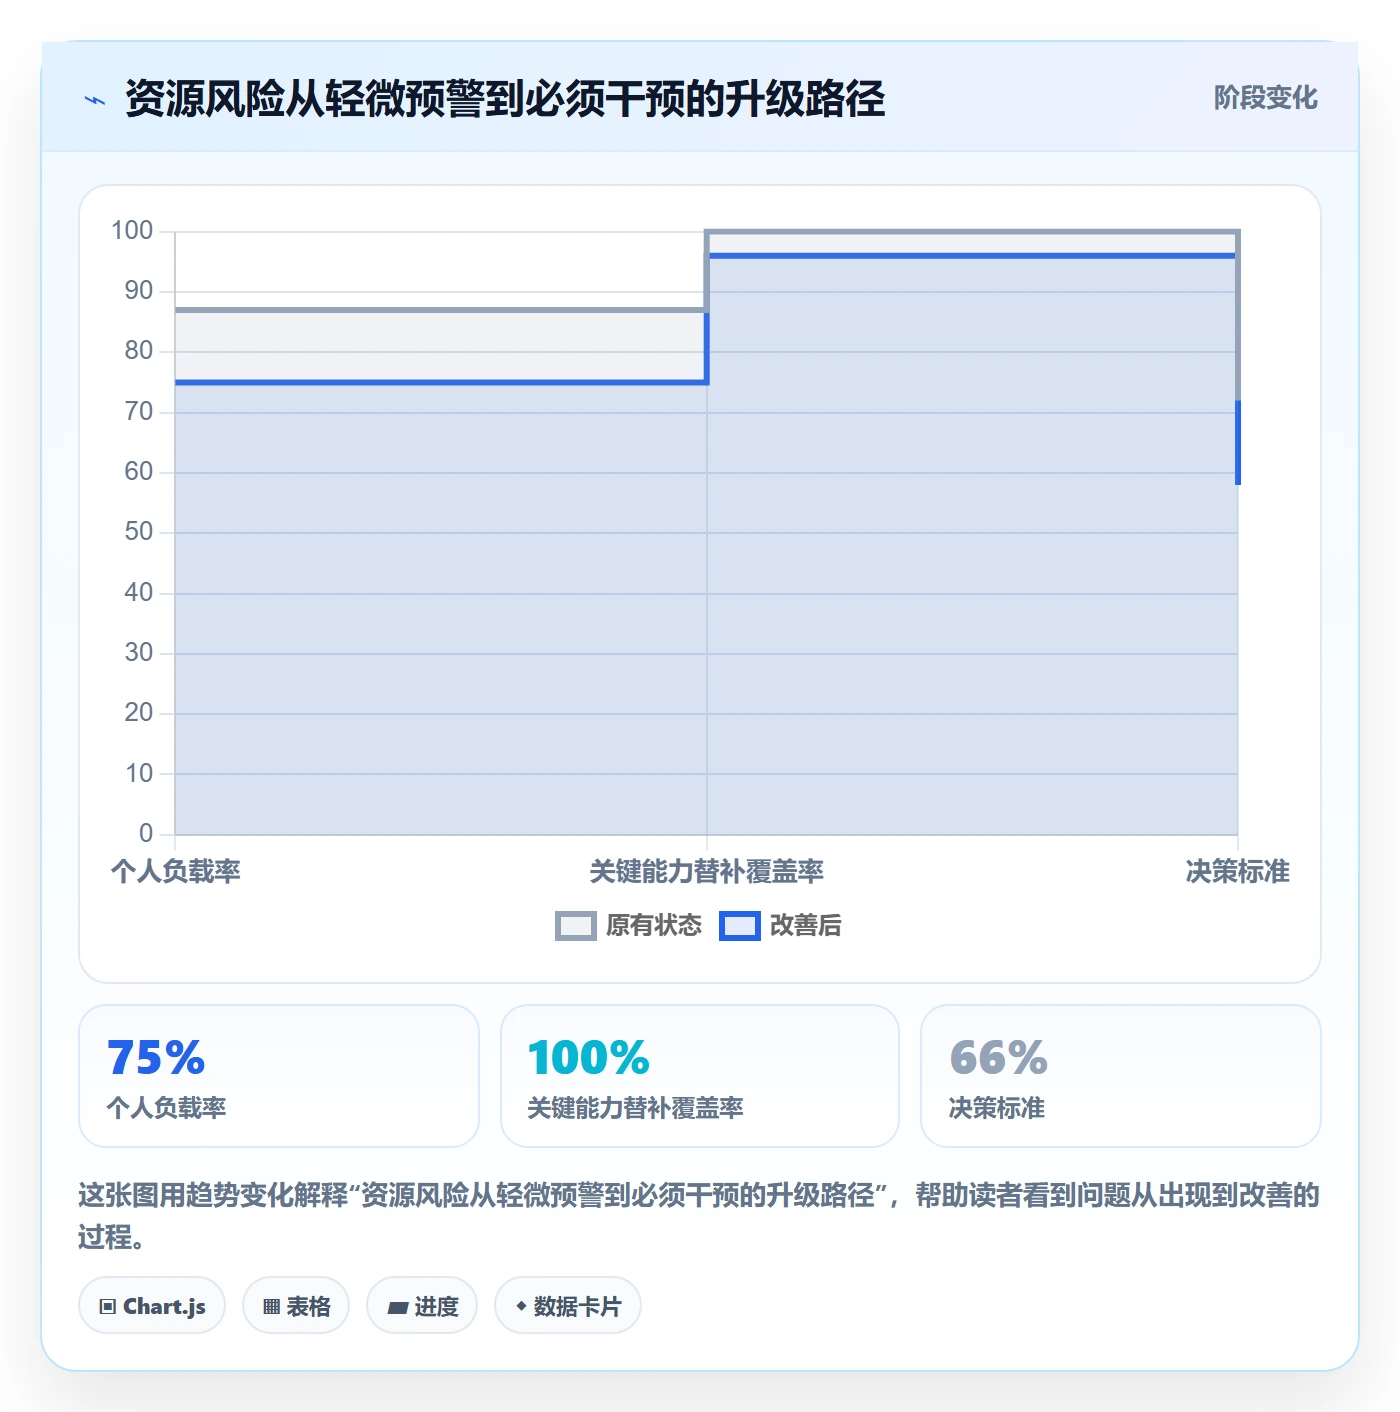Viewport: 1400px width, 1412px height.
Task: Click the 决策标准 x-axis label
Action: pyautogui.click(x=1238, y=871)
